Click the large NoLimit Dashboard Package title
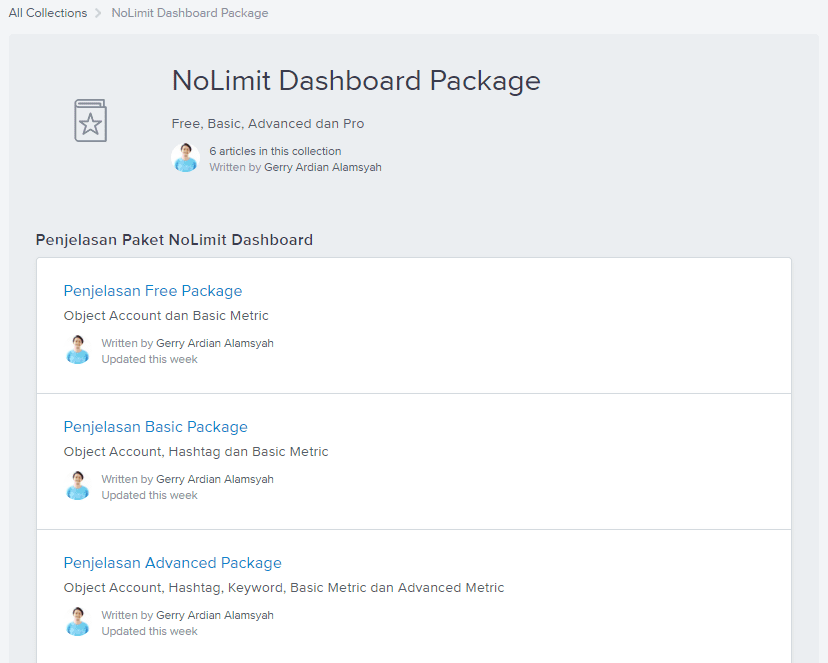Screen dimensions: 828x663 pos(356,81)
